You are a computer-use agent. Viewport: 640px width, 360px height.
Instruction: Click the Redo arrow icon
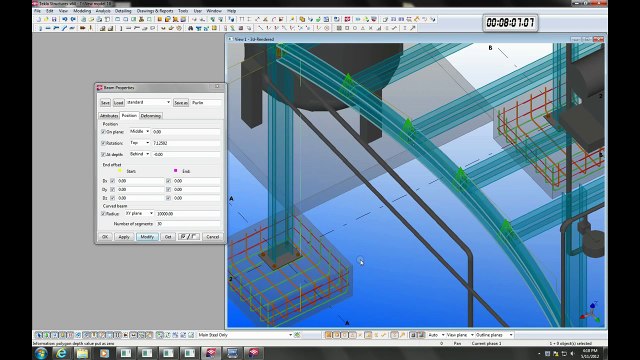(x=73, y=19)
